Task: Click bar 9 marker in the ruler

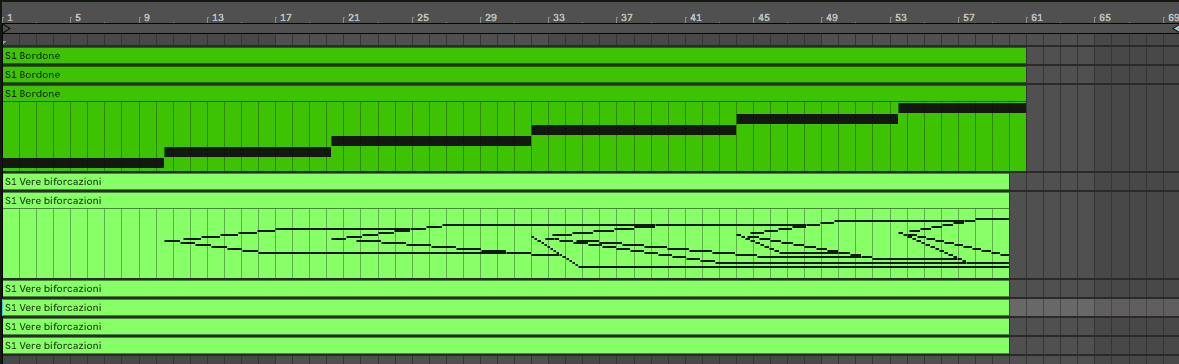Action: click(146, 17)
